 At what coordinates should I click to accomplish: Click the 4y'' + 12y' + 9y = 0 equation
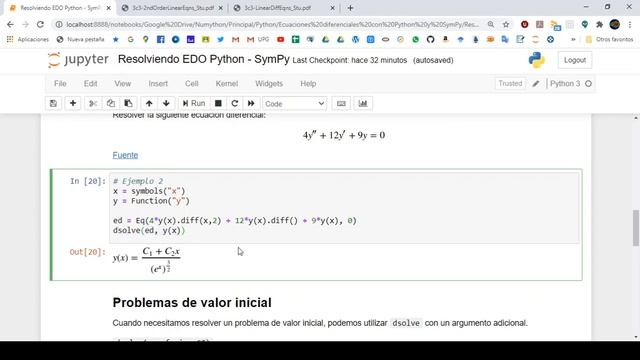[x=344, y=135]
